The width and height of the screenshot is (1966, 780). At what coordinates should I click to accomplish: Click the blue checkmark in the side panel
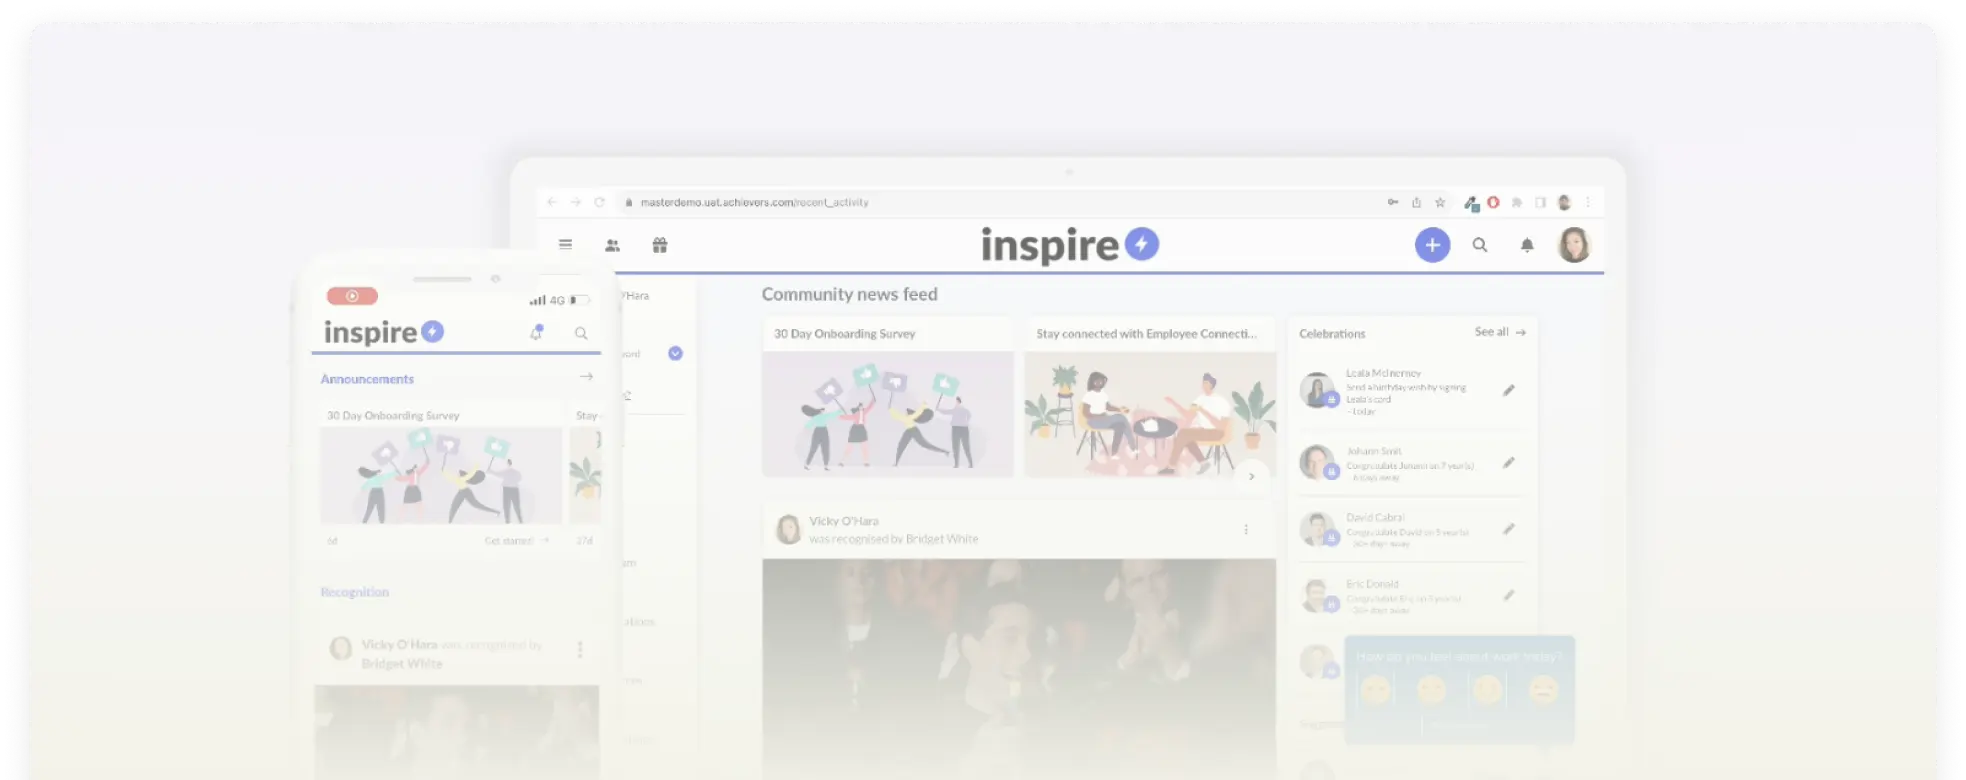[675, 353]
